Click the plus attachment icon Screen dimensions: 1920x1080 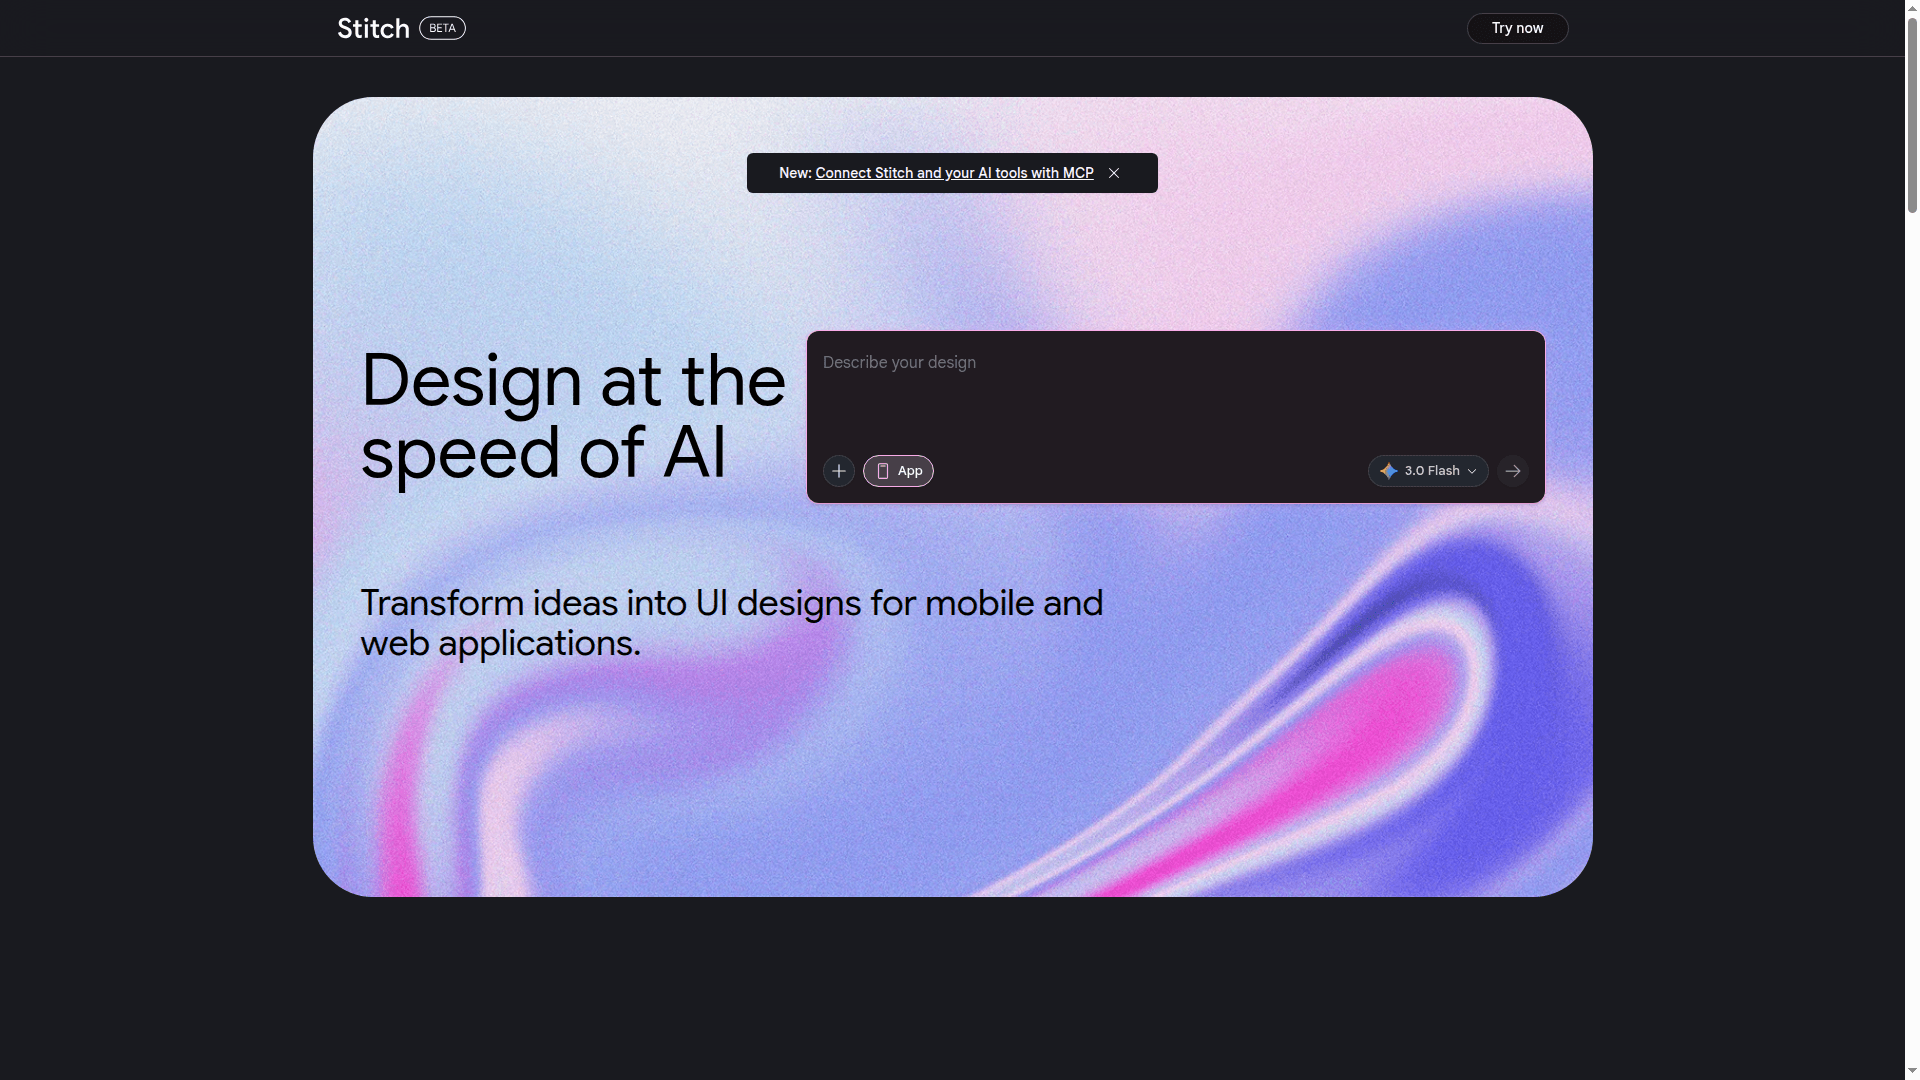pyautogui.click(x=839, y=471)
